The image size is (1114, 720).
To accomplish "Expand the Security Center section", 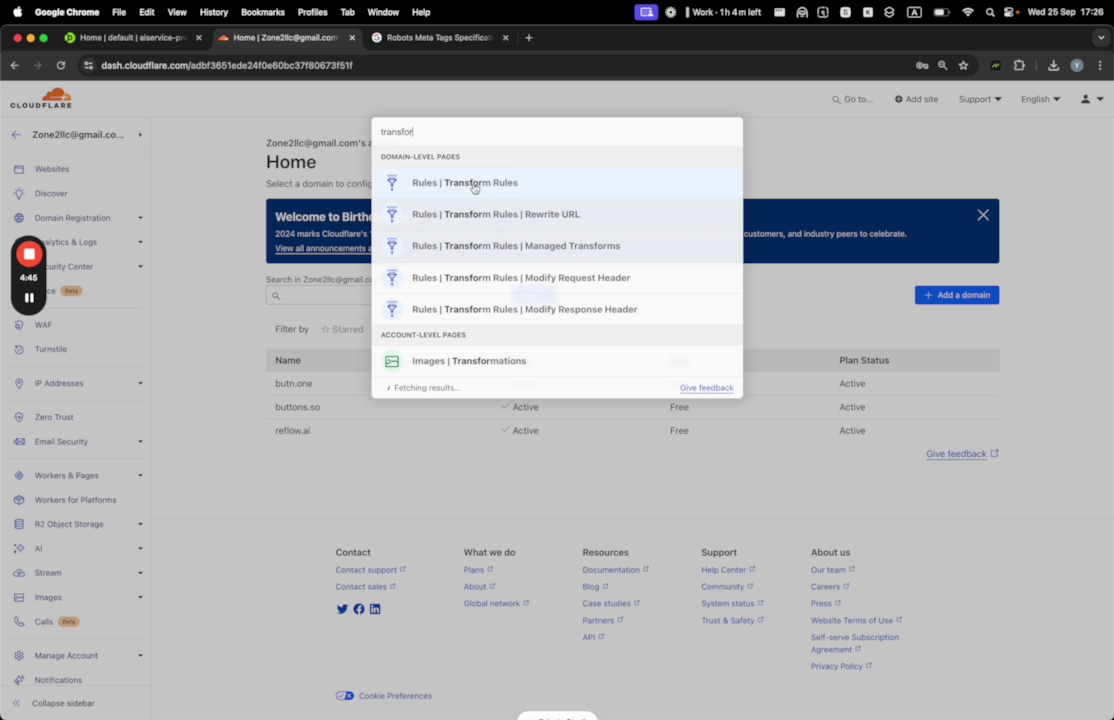I will tap(140, 267).
